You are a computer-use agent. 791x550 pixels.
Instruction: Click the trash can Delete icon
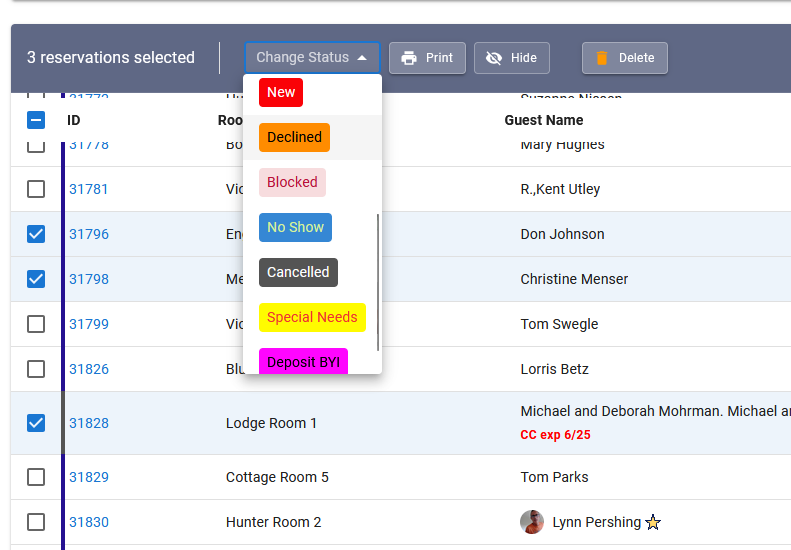601,58
